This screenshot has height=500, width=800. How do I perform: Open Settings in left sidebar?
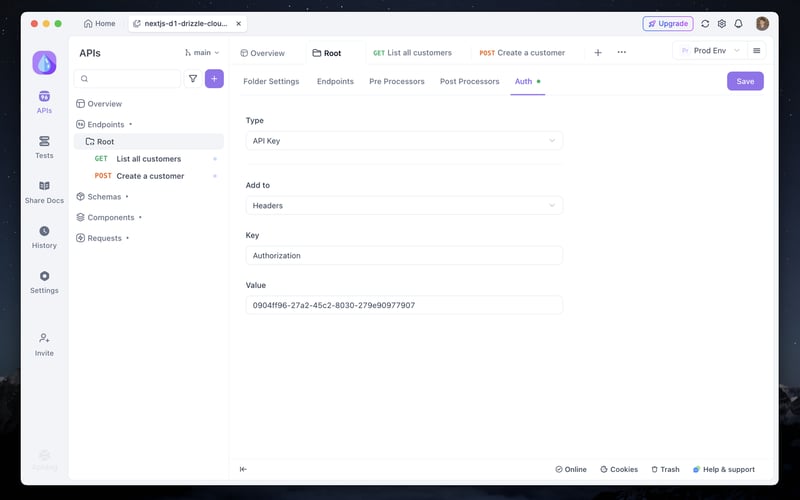tap(44, 282)
